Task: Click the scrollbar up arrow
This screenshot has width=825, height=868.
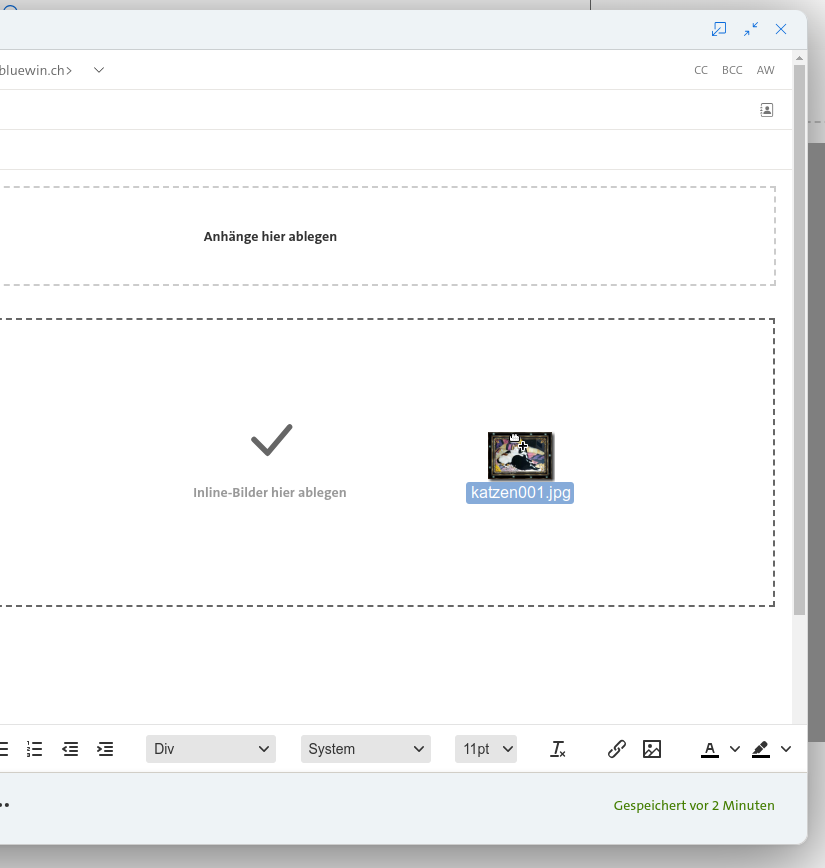Action: click(799, 58)
